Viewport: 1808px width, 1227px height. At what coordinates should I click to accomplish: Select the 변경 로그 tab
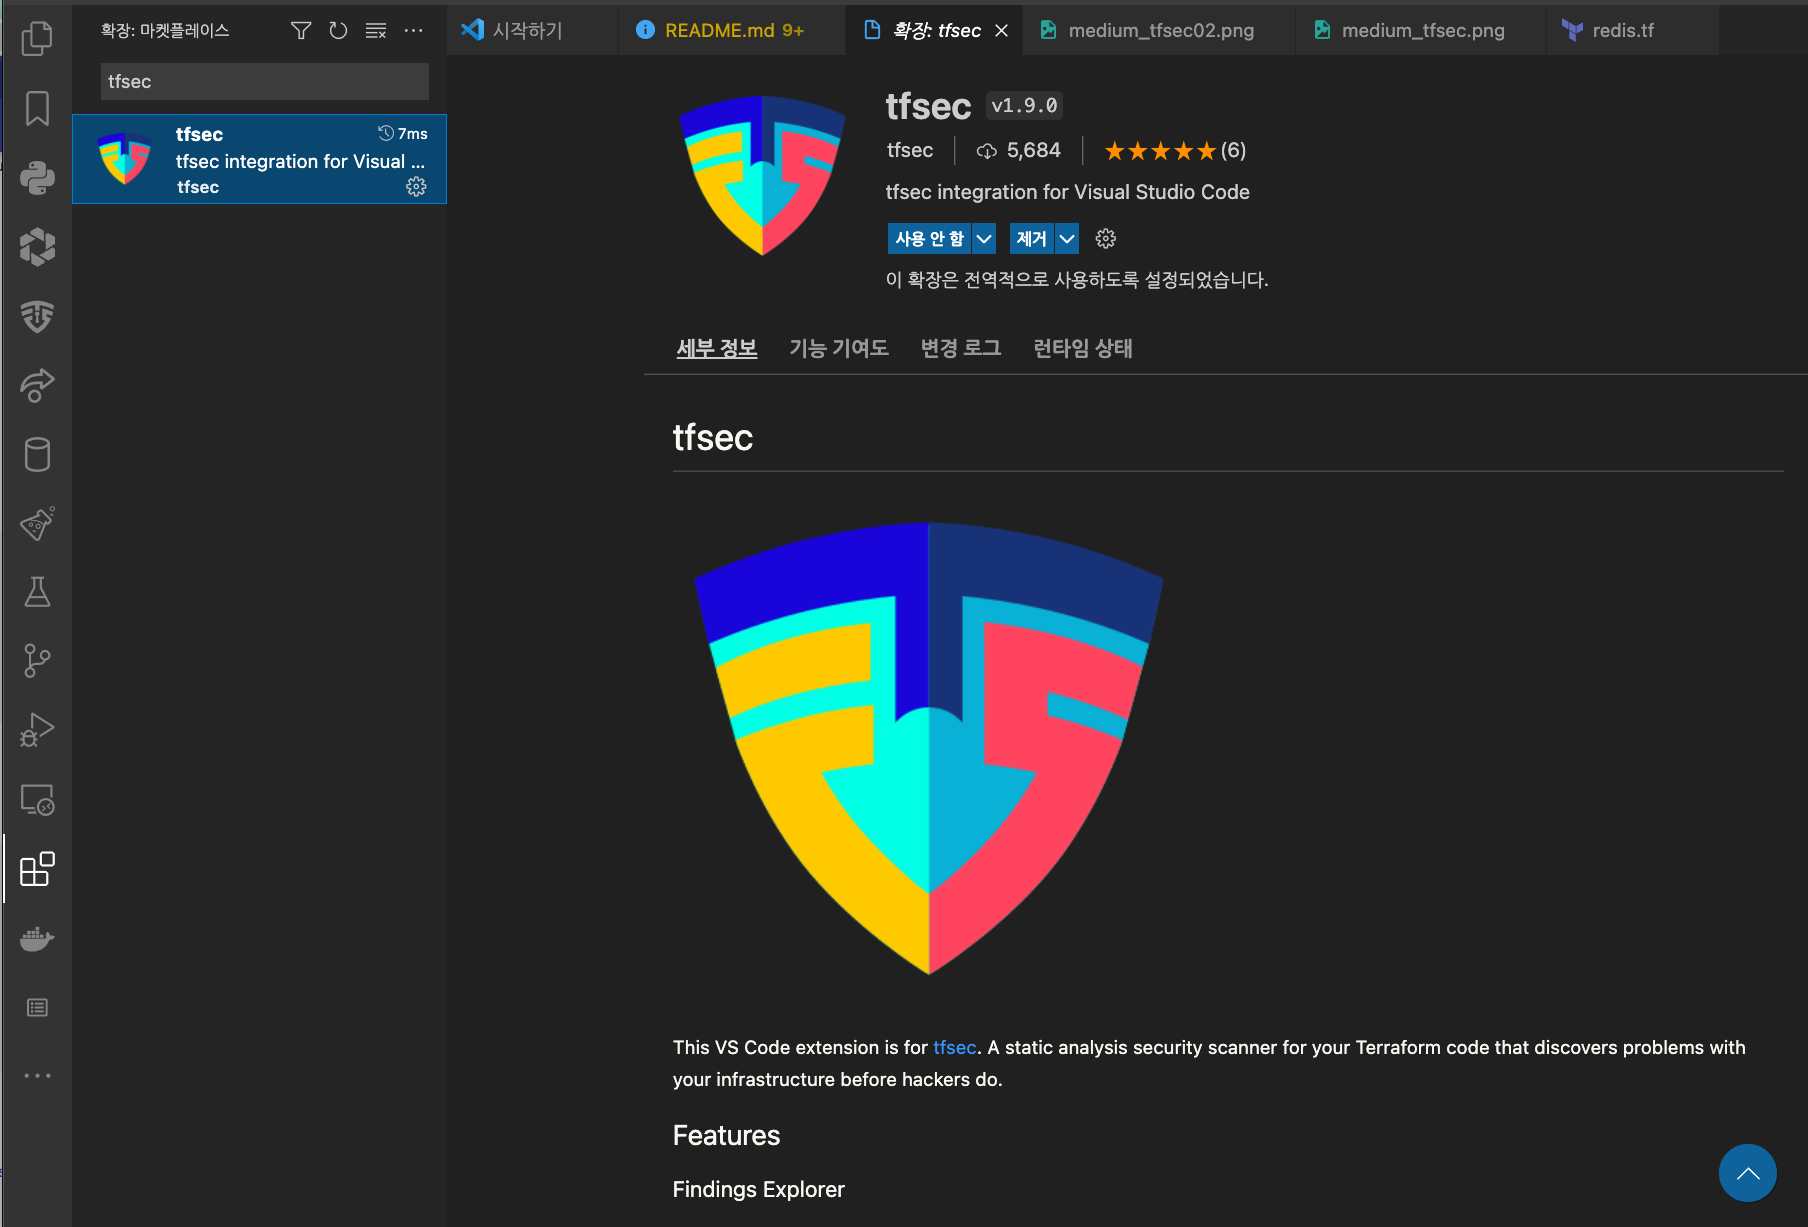tap(961, 348)
